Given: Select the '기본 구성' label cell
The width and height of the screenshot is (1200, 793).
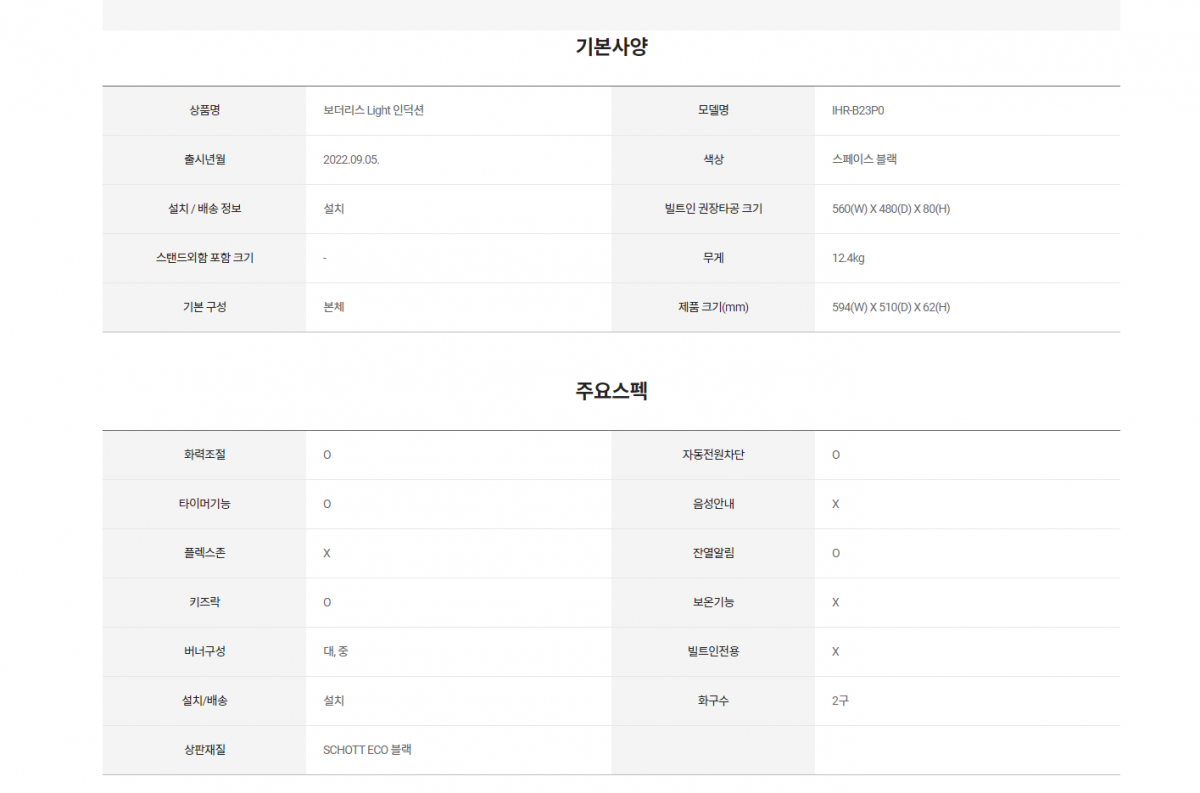Looking at the screenshot, I should (204, 307).
